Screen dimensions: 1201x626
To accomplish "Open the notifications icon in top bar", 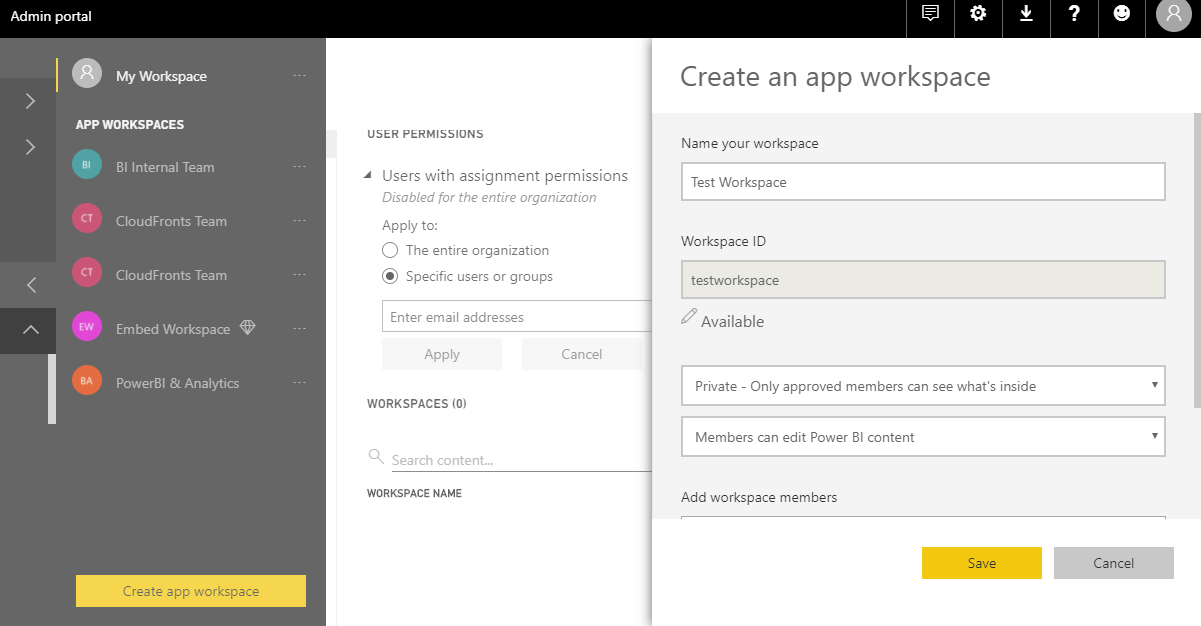I will click(x=930, y=14).
